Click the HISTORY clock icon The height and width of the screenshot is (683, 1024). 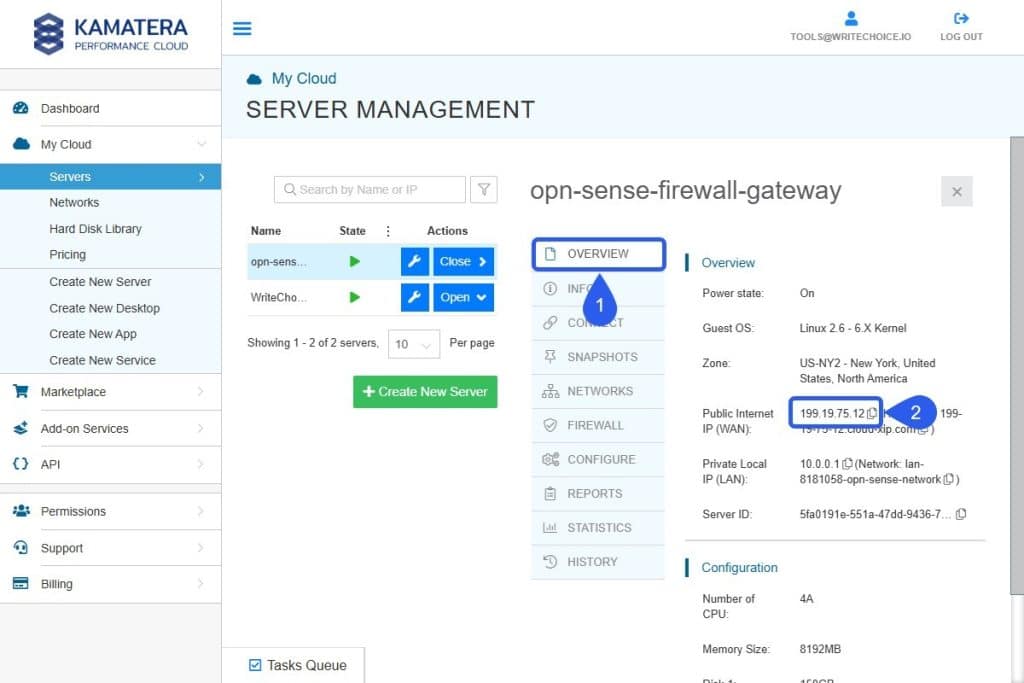click(552, 561)
